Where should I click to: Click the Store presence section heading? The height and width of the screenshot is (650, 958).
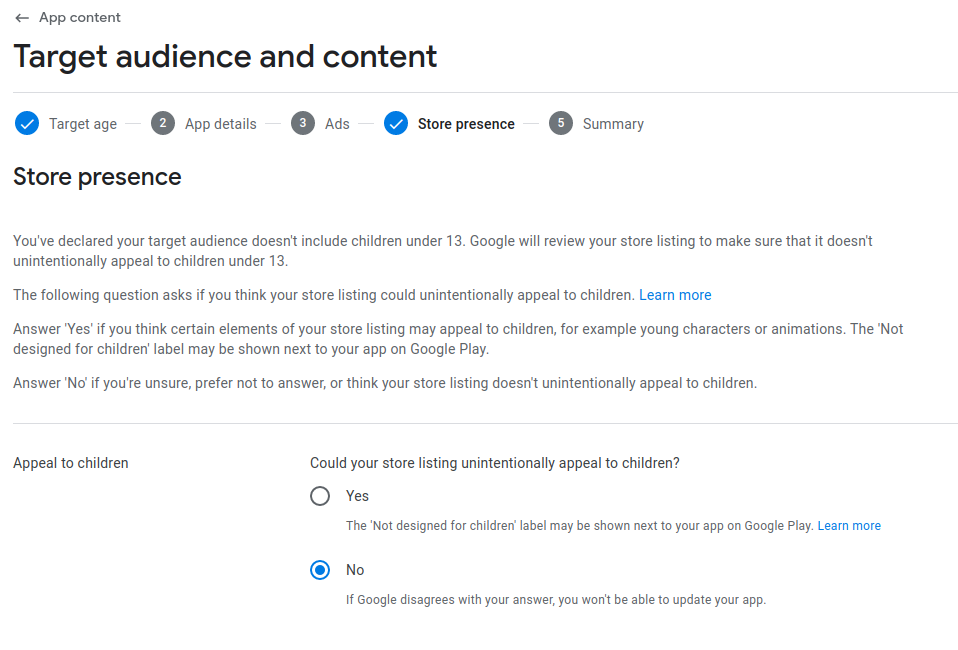point(97,177)
